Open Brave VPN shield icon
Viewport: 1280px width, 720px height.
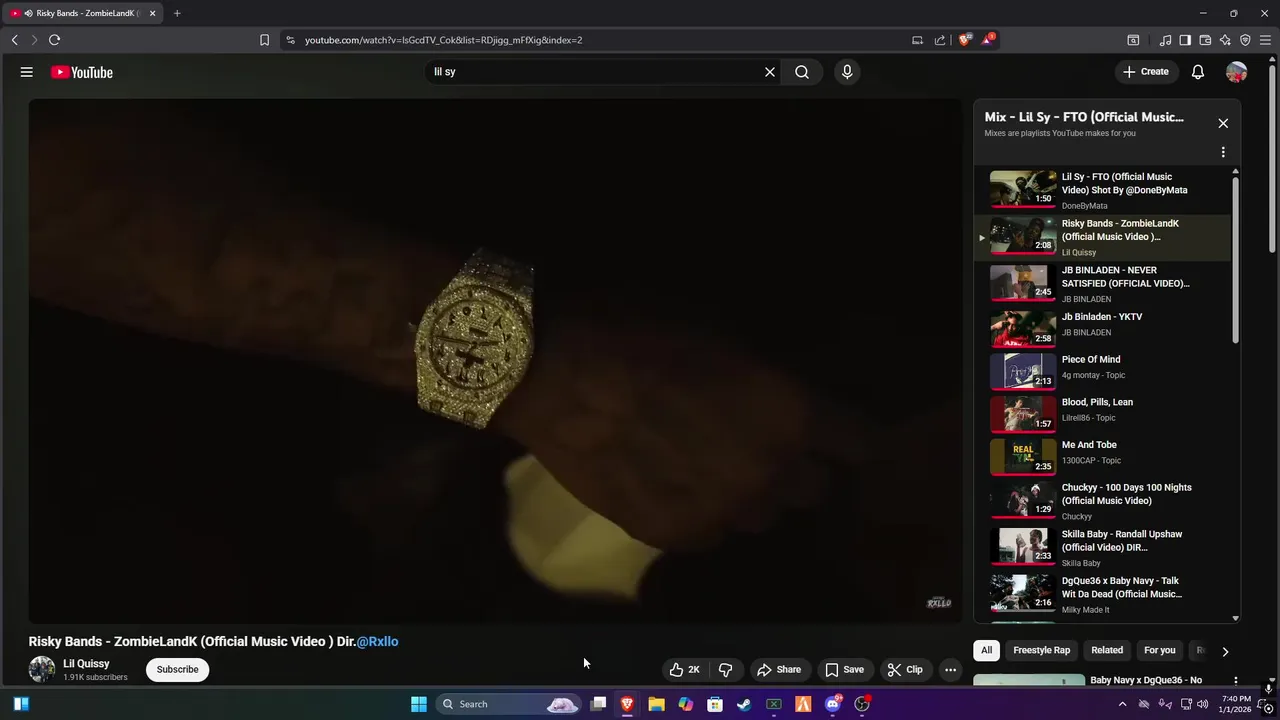point(1245,40)
